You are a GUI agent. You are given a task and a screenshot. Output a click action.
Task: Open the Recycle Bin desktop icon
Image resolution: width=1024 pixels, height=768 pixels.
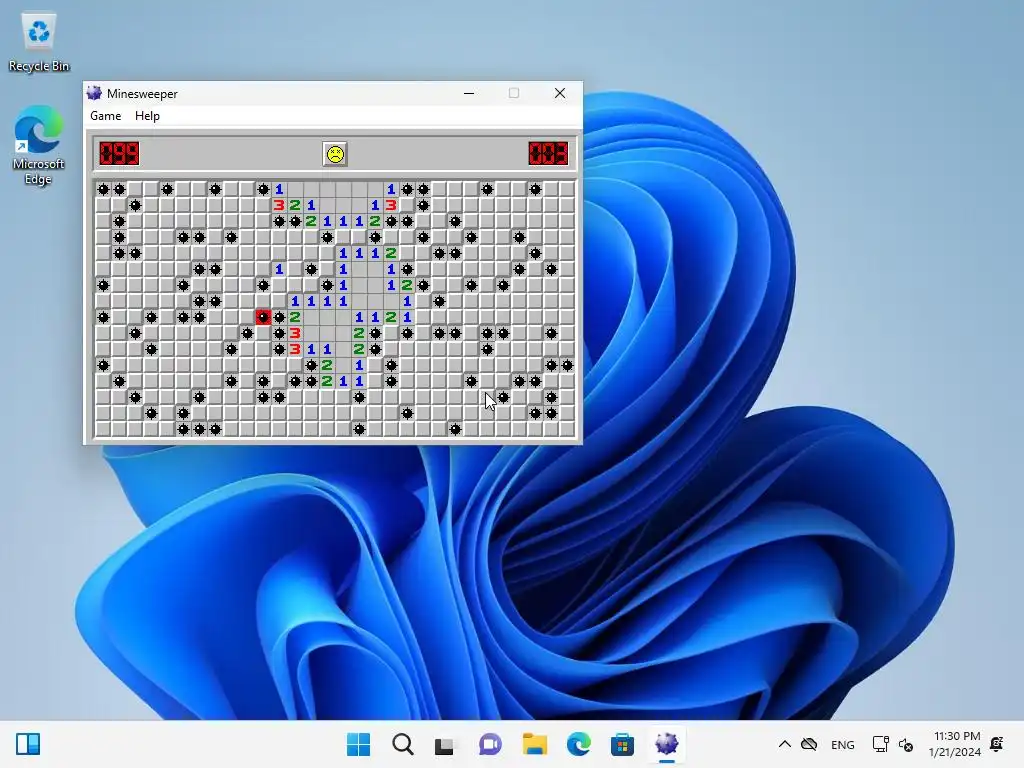click(x=39, y=42)
